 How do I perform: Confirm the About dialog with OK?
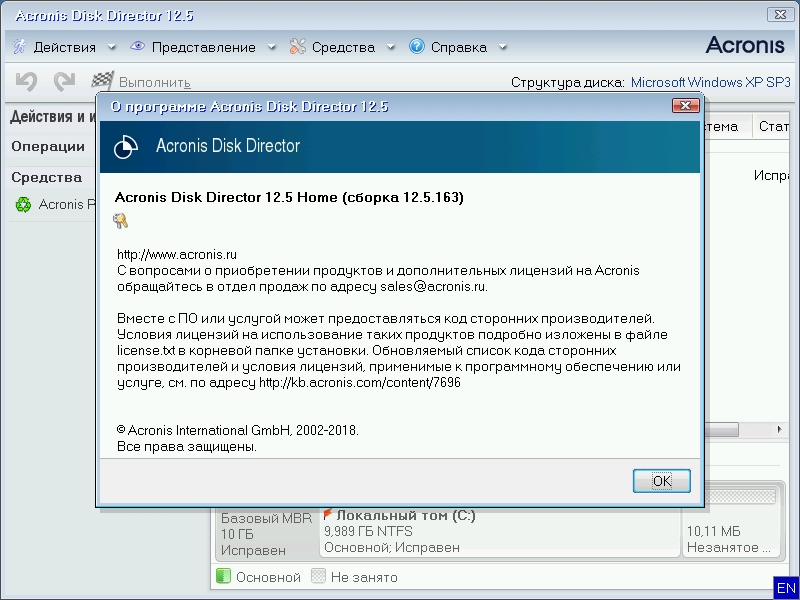pos(662,481)
